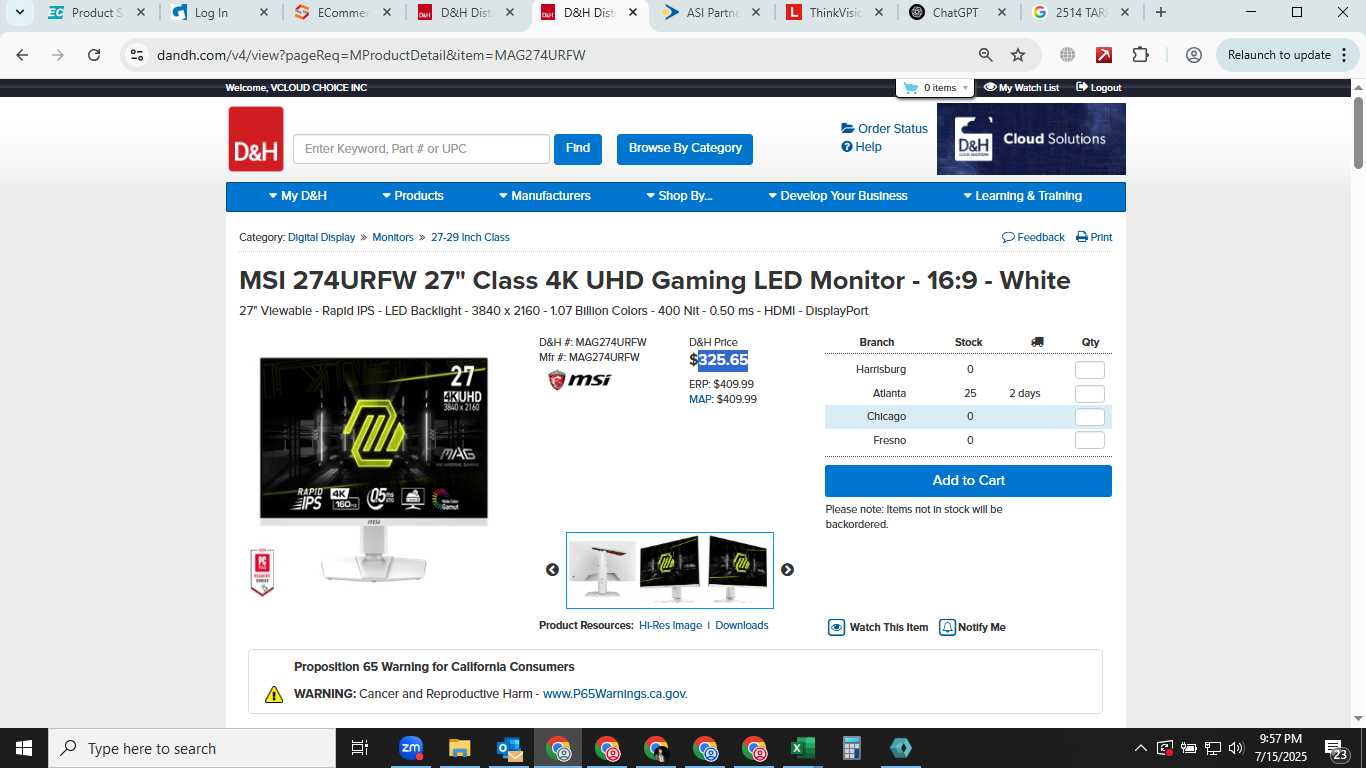Click Watch This Item eye icon

(837, 628)
